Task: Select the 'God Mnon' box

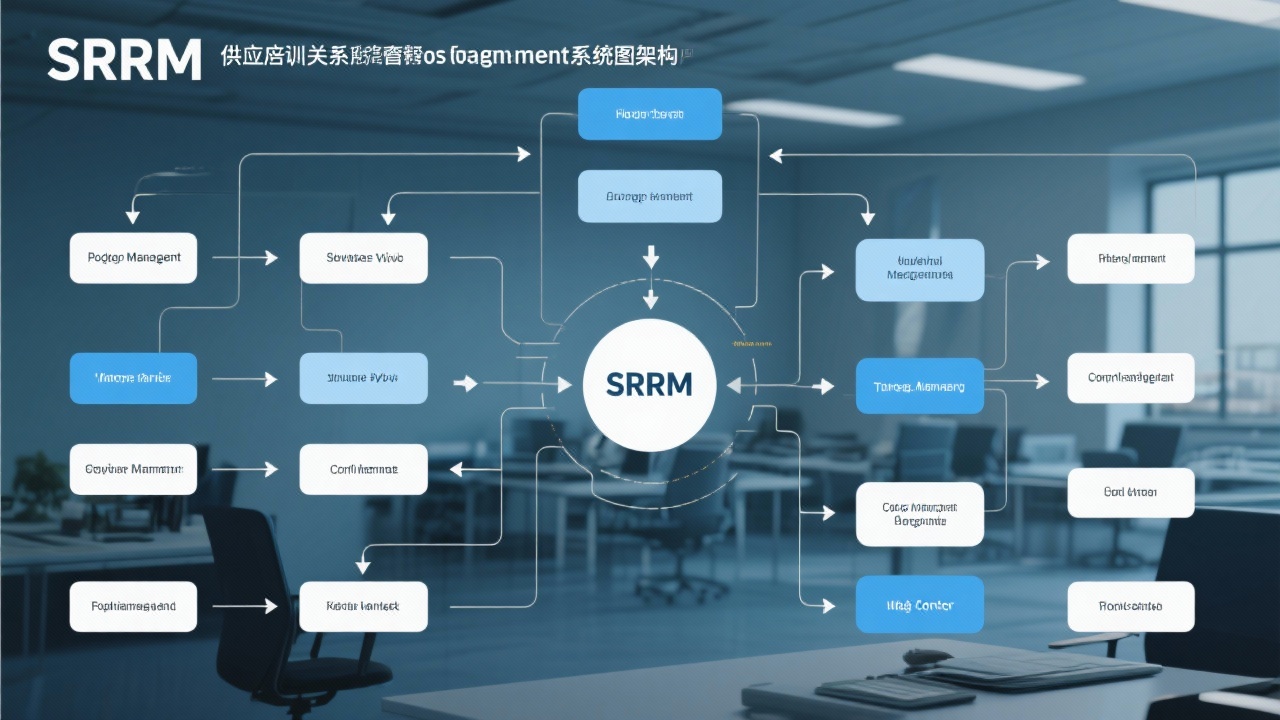Action: [1130, 492]
